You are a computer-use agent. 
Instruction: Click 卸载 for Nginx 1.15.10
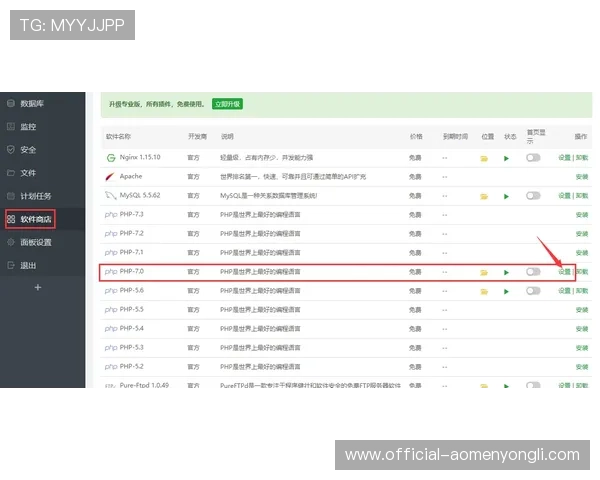tap(582, 158)
